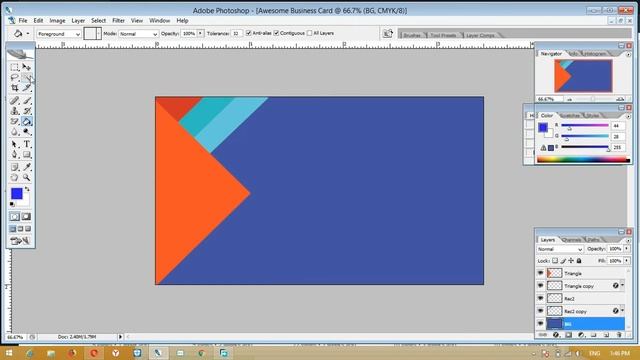Screen dimensions: 640x360
Task: Select the Rectangle shape tool
Action: click(27, 155)
